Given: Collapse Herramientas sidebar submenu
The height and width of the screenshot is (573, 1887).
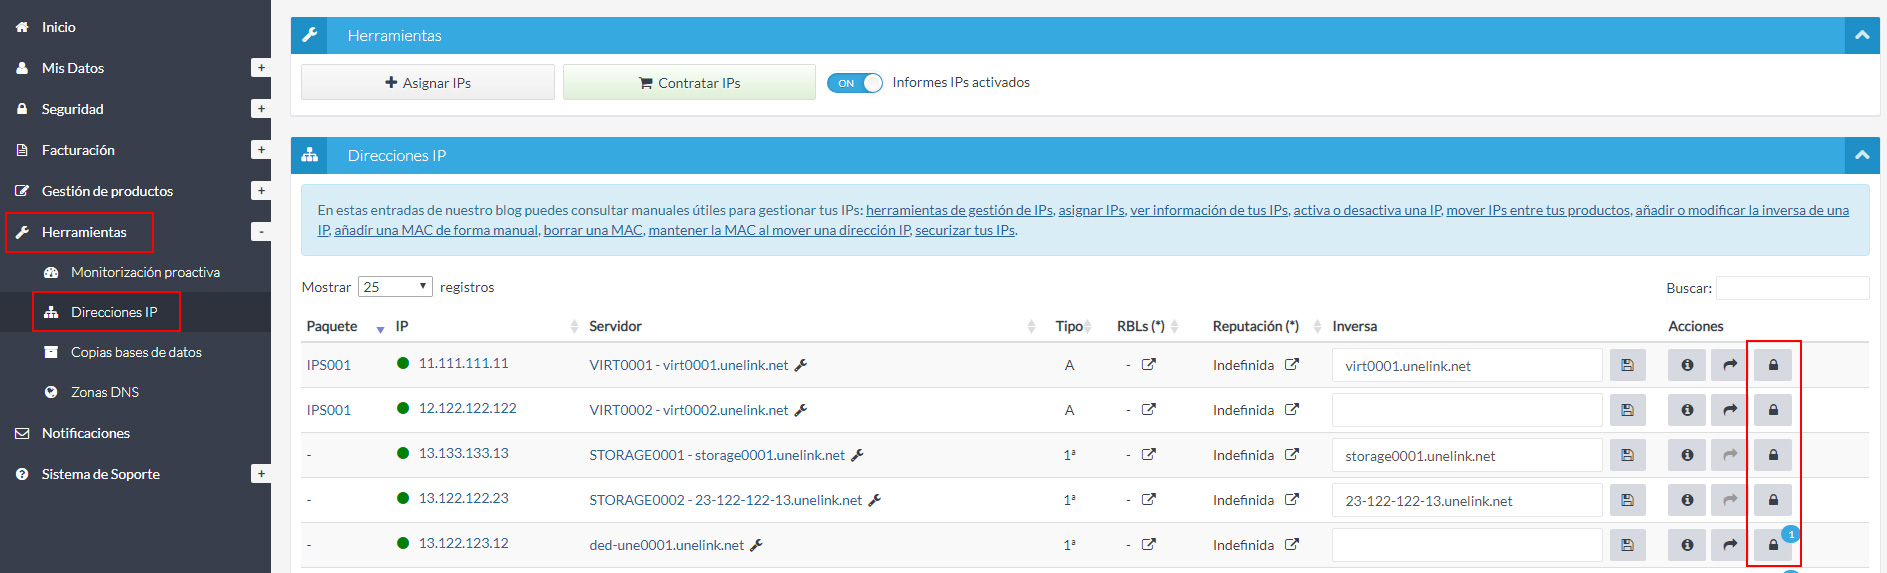Looking at the screenshot, I should click(x=260, y=232).
